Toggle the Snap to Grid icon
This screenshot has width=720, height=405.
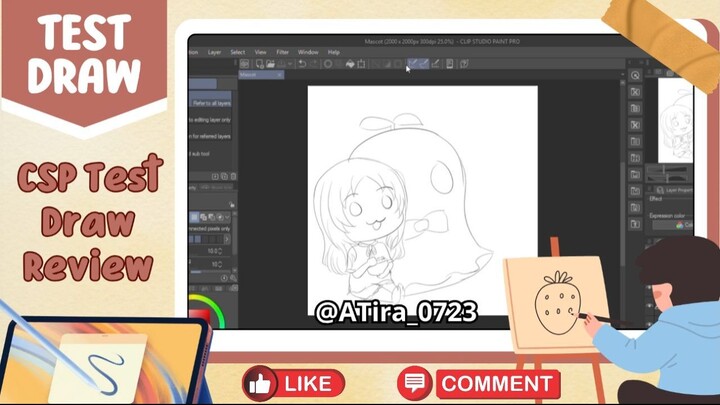pos(436,64)
